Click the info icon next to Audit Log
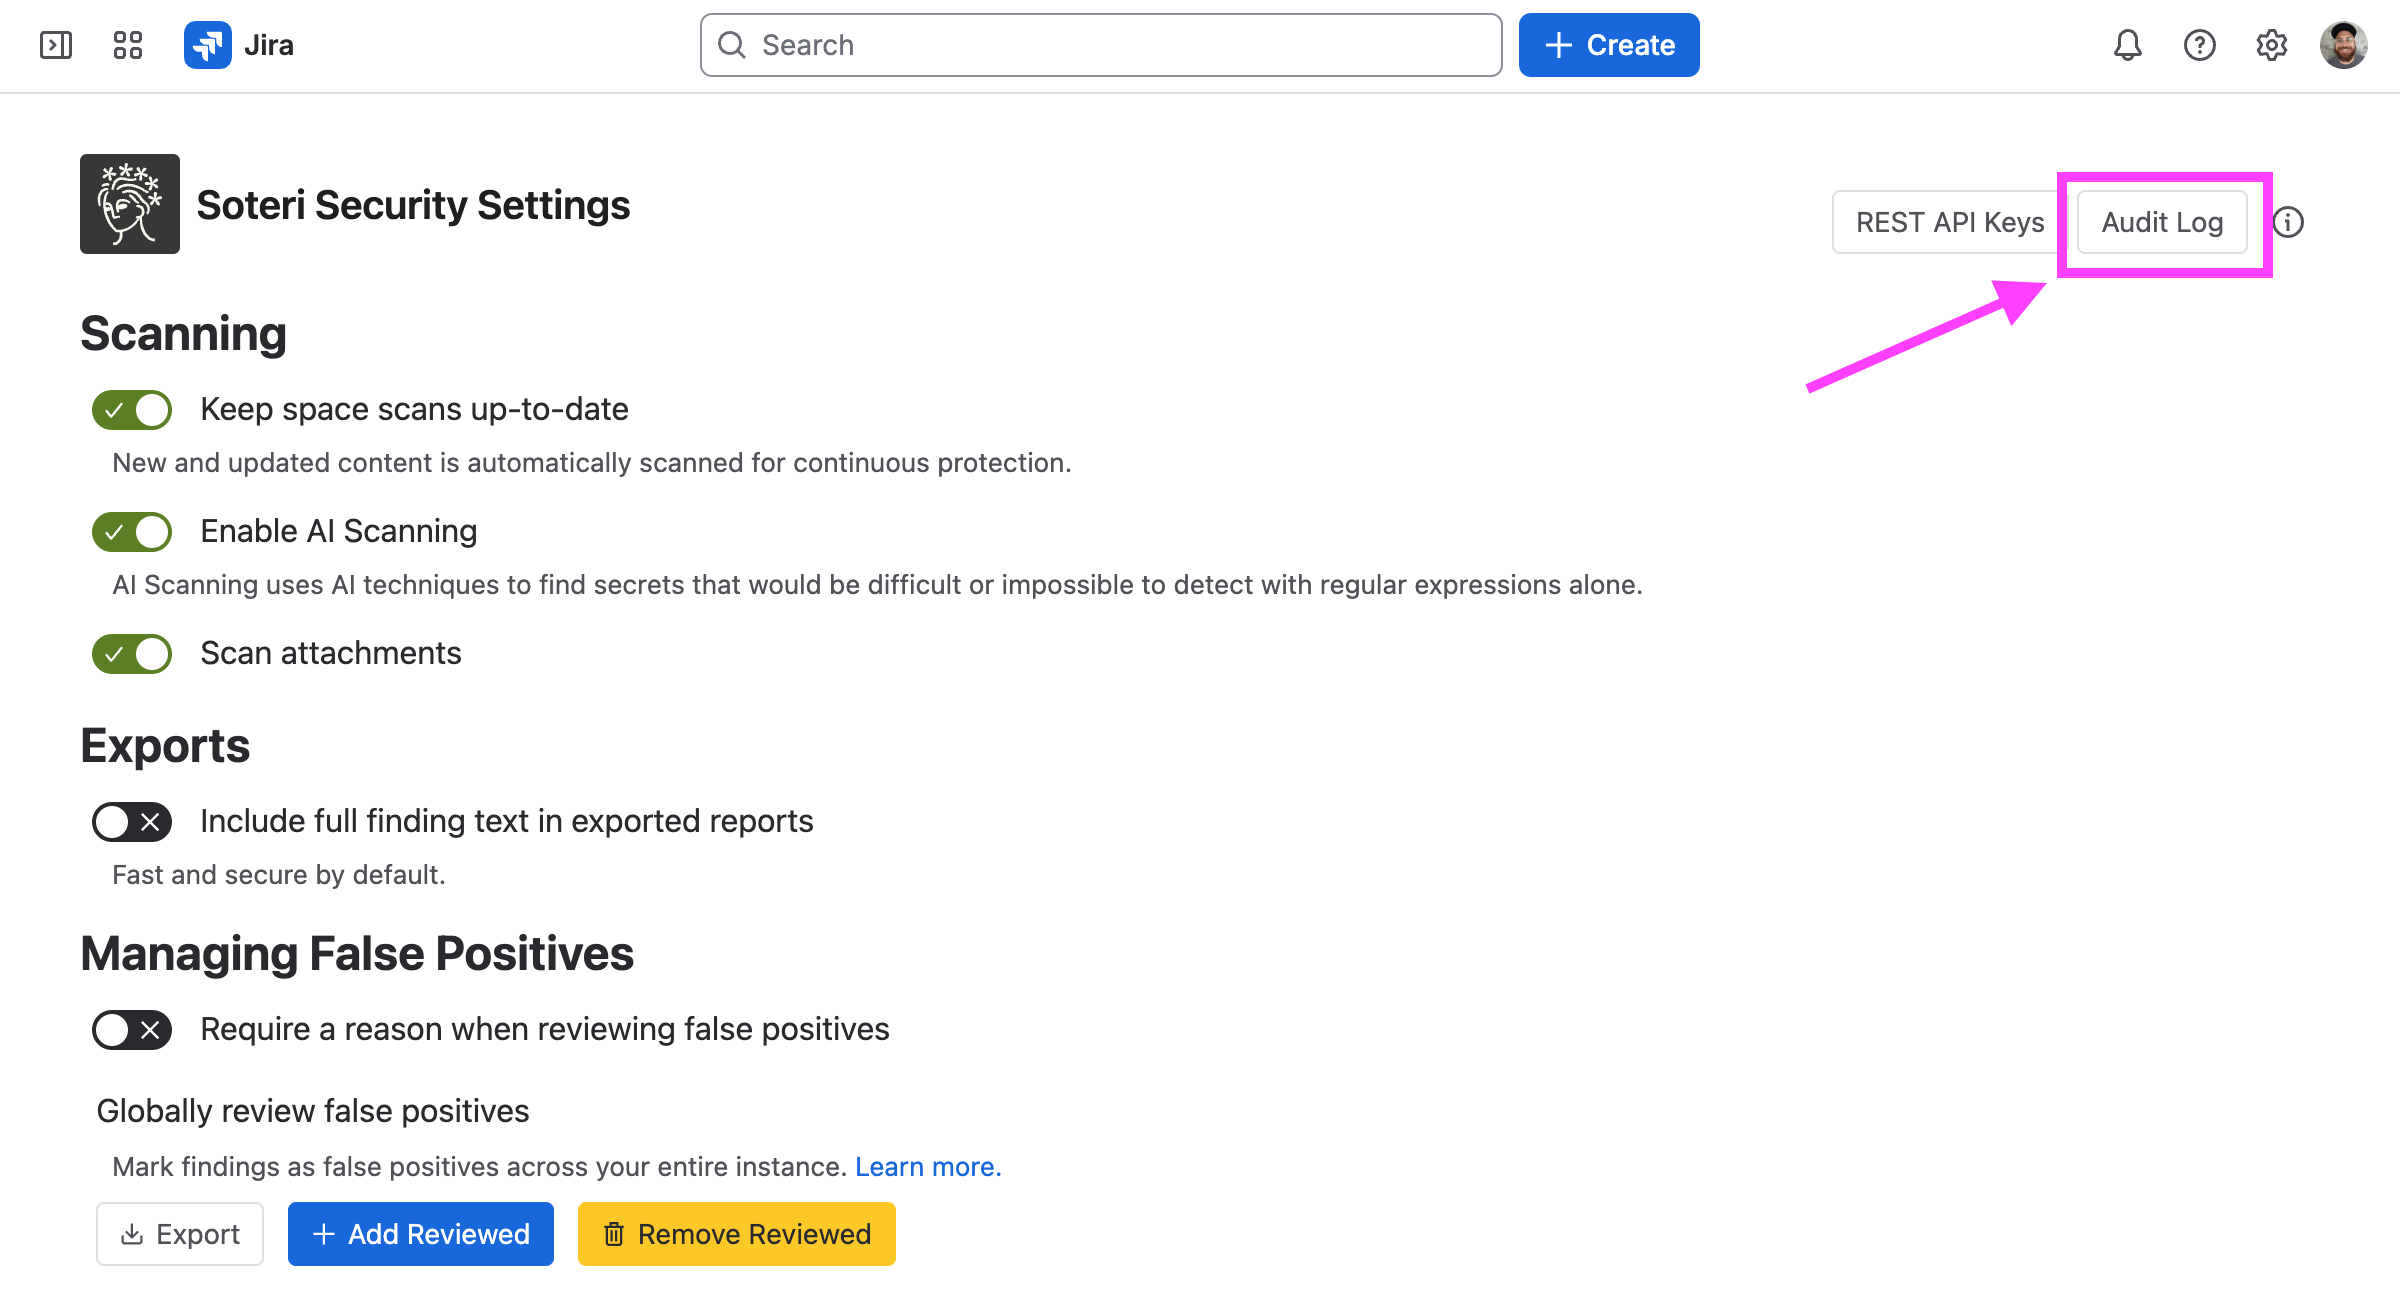The image size is (2400, 1290). [x=2288, y=222]
